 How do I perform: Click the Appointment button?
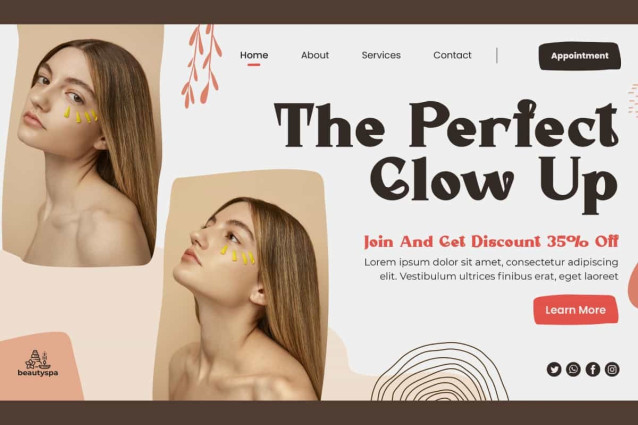pyautogui.click(x=579, y=56)
